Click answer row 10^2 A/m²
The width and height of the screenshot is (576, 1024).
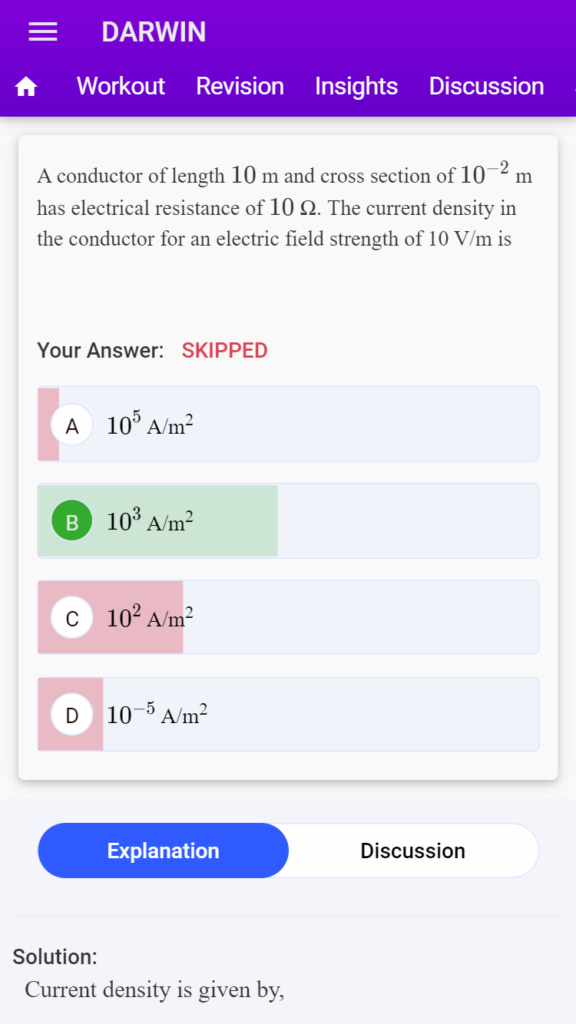[x=288, y=617]
